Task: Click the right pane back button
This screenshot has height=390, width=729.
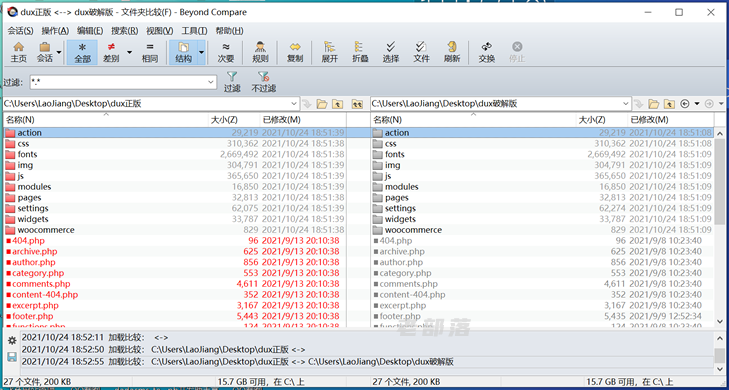Action: [684, 104]
